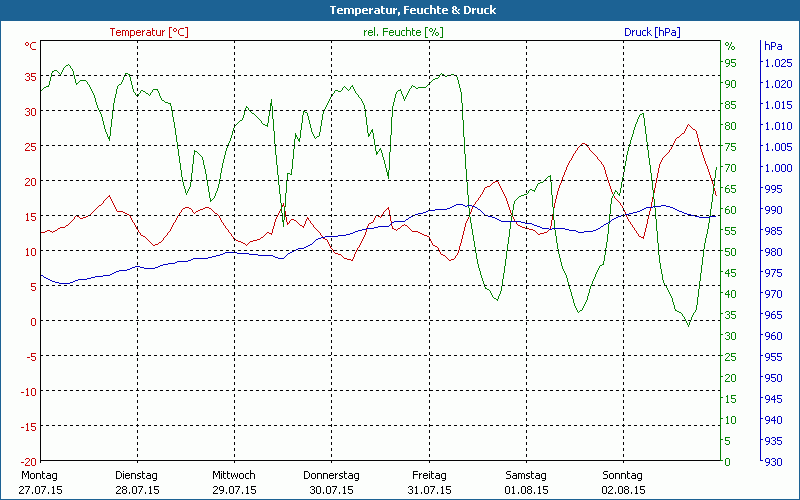Click the green '25' humidity tick
This screenshot has height=500, width=800.
pyautogui.click(x=731, y=357)
